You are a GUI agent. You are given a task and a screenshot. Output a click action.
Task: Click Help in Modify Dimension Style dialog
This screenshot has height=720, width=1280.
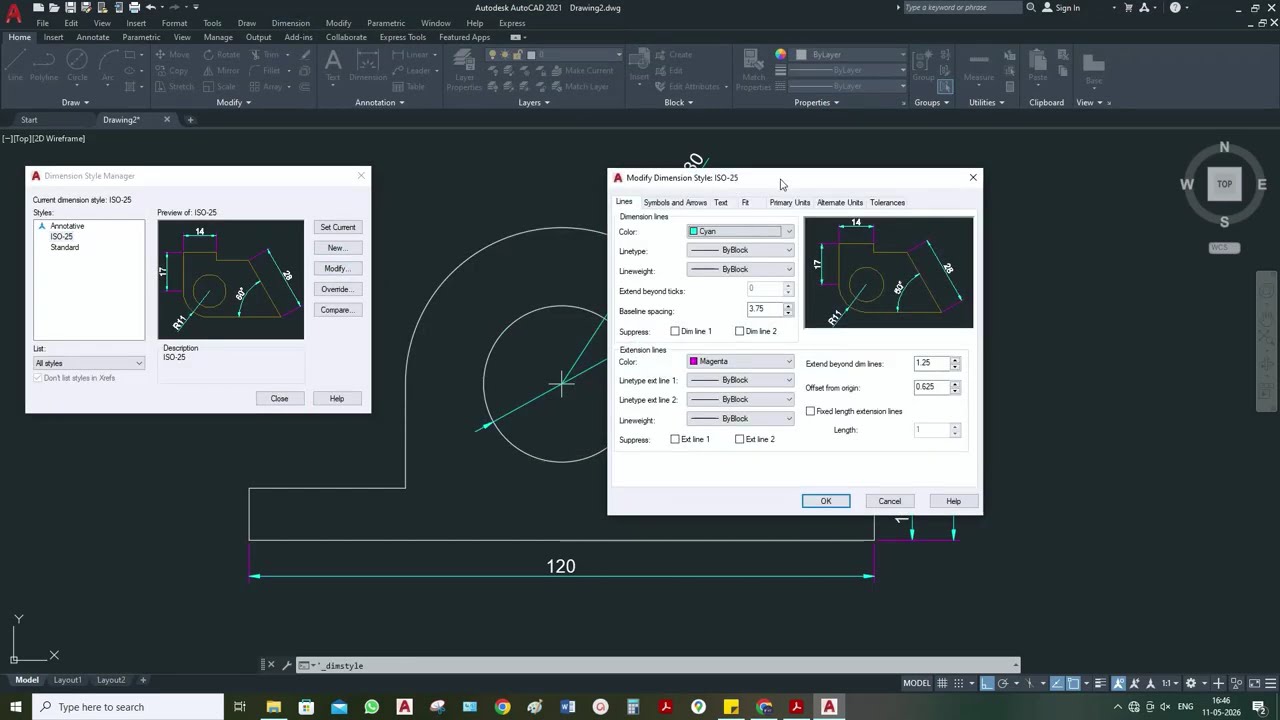953,501
